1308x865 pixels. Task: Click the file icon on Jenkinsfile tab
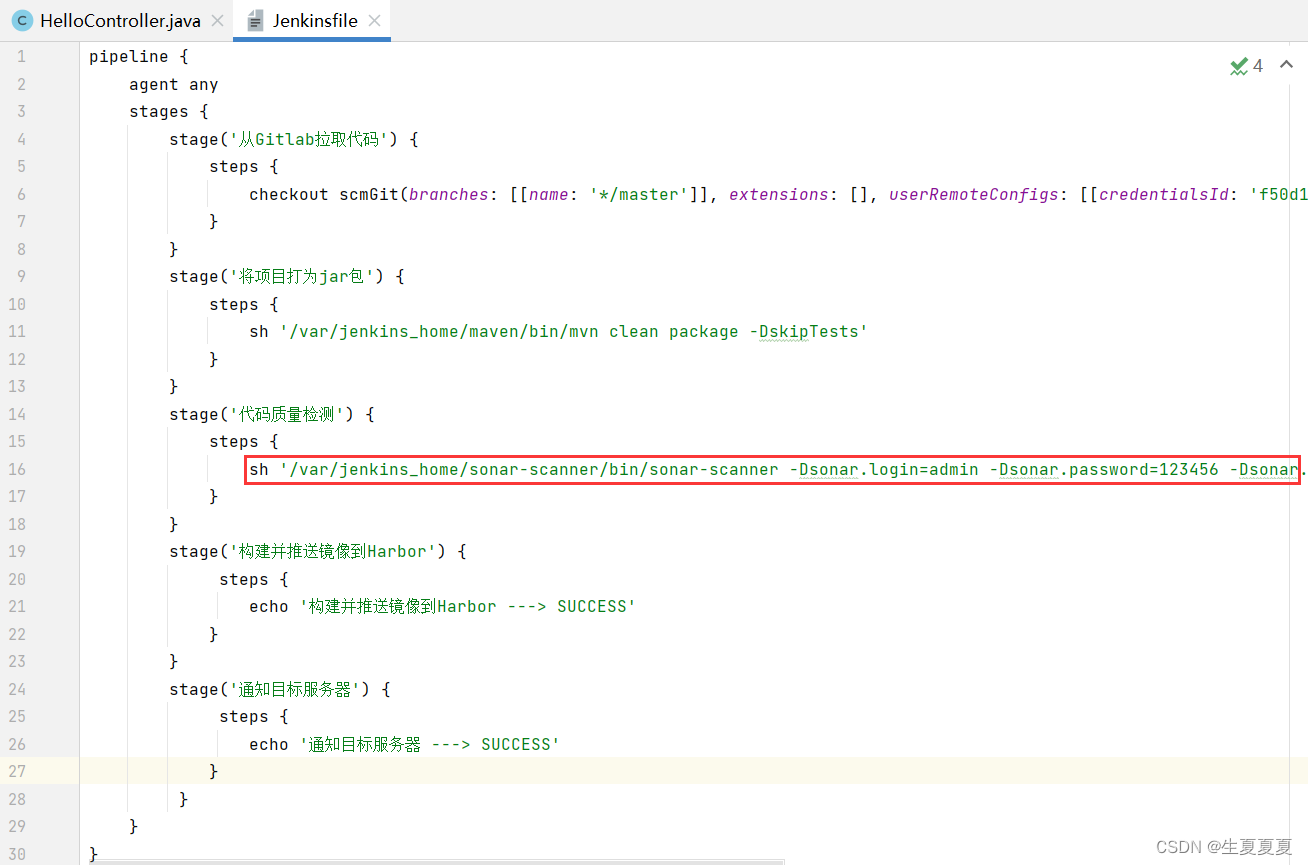coord(255,21)
